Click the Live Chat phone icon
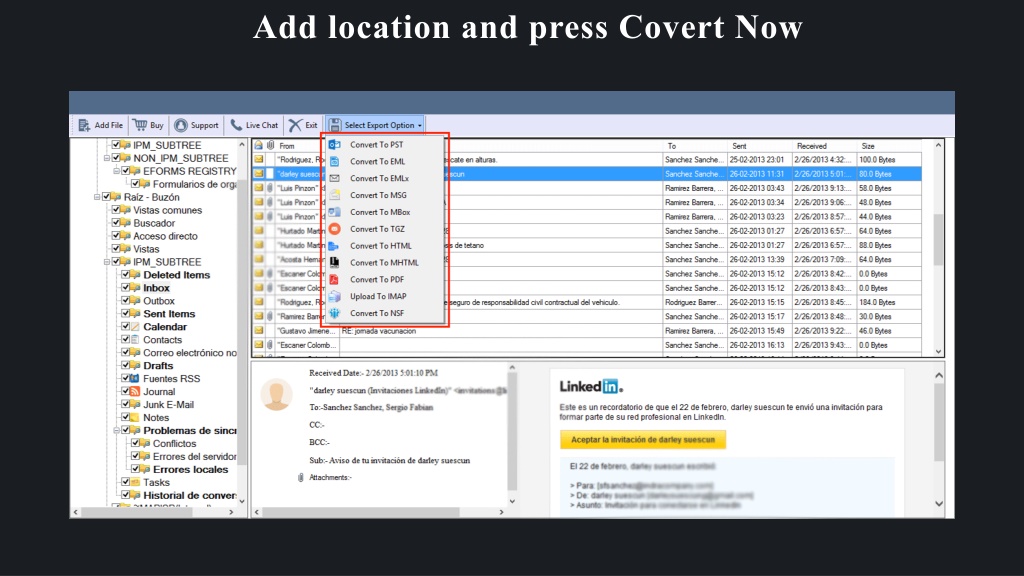1024x576 pixels. click(236, 125)
